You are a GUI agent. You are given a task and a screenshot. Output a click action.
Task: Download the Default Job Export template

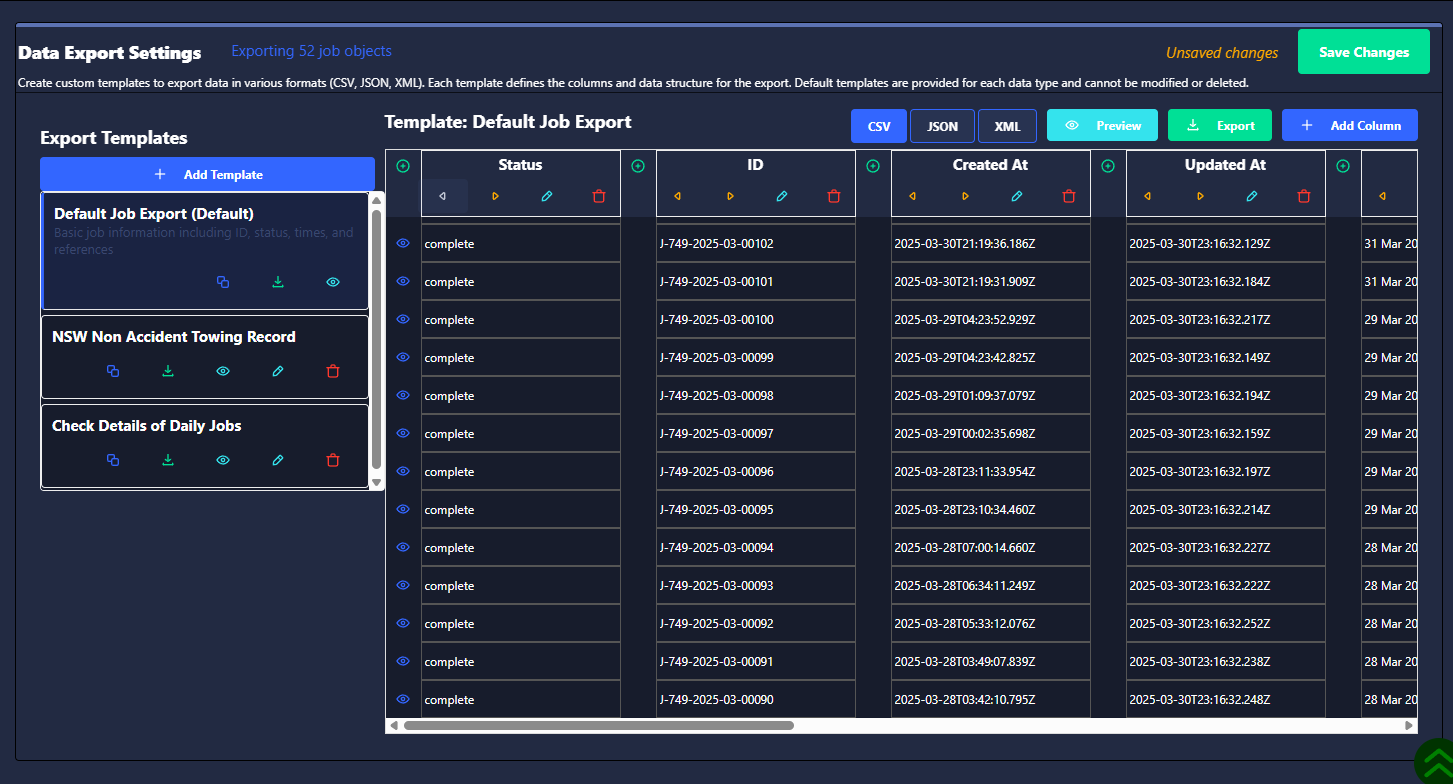coord(278,282)
